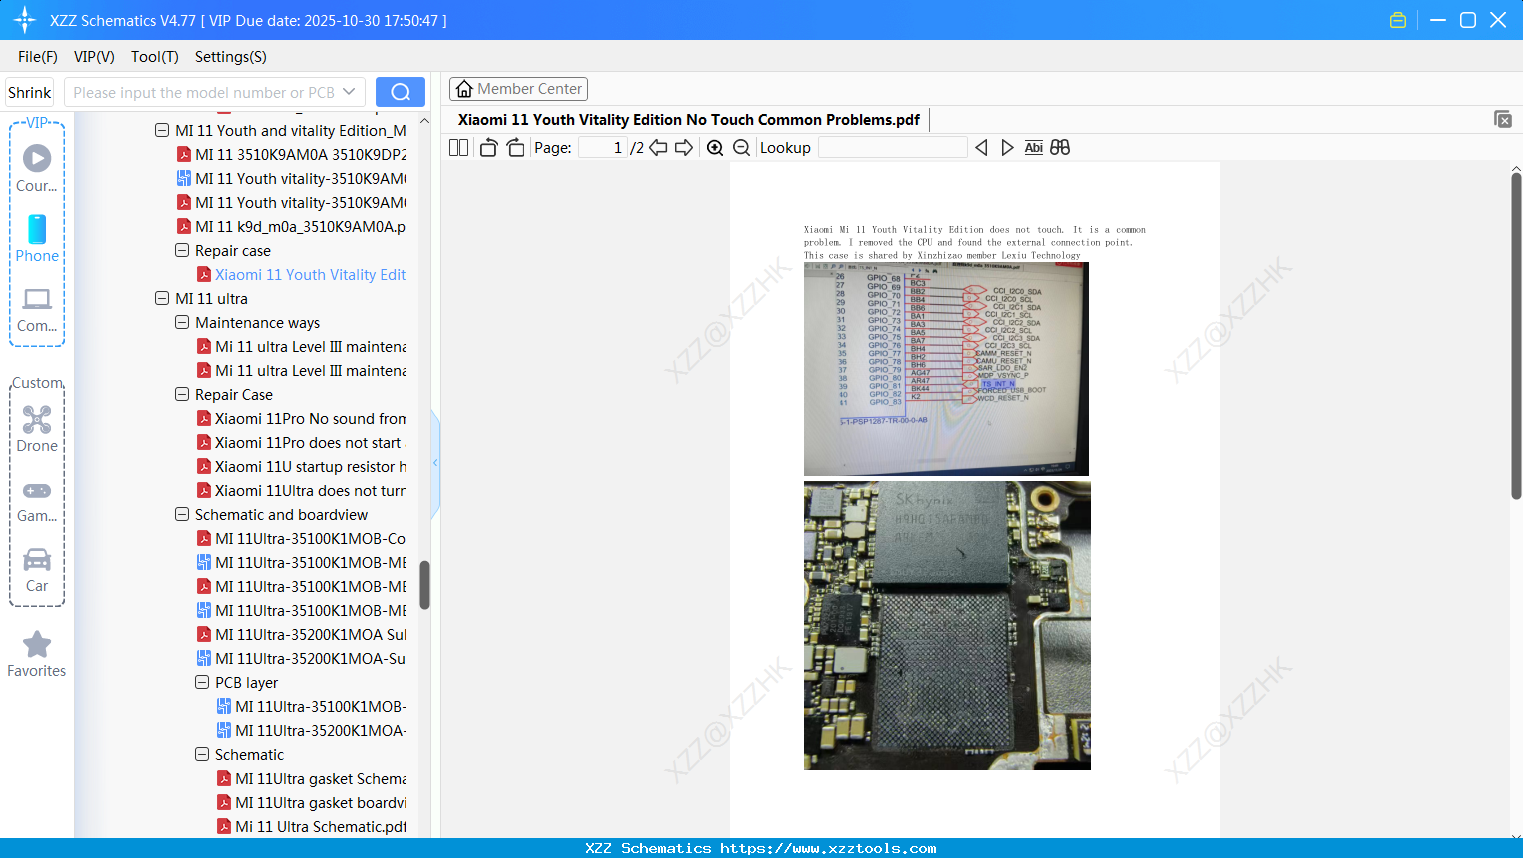This screenshot has height=858, width=1523.
Task: Collapse the PCB layer folder
Action: [x=202, y=682]
